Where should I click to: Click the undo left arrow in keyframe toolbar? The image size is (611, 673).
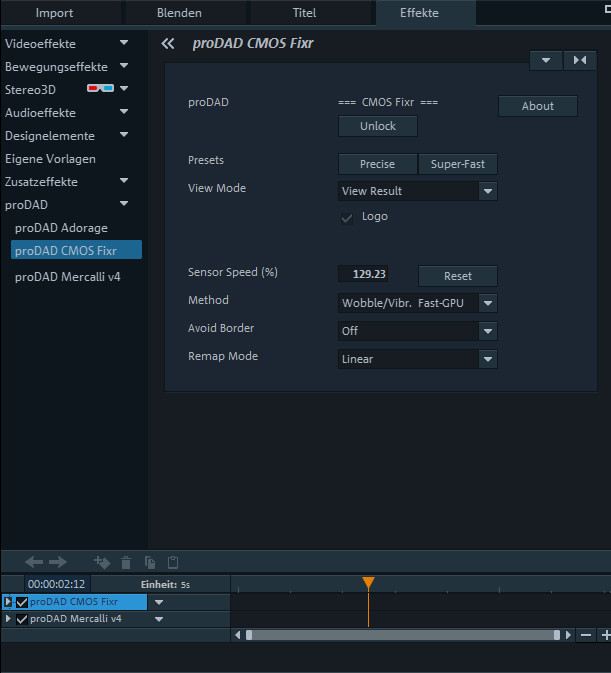[x=34, y=562]
